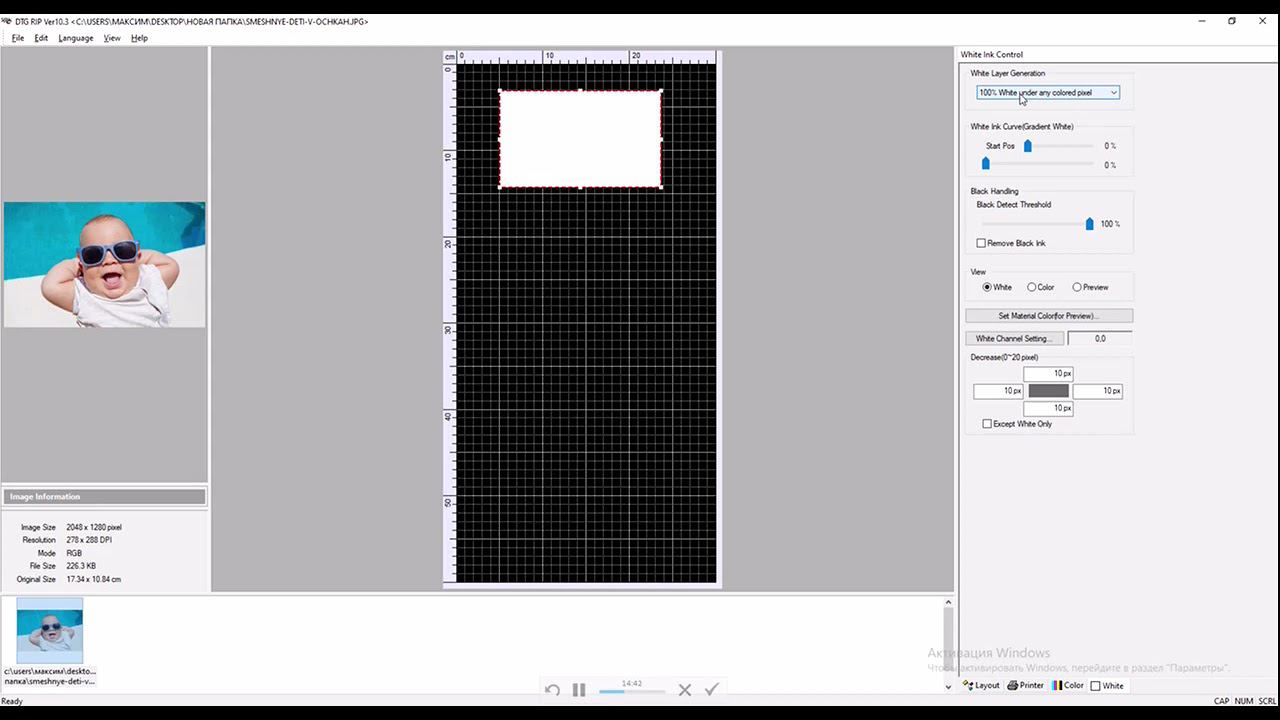
Task: Switch to the Printer tab
Action: tap(1025, 686)
